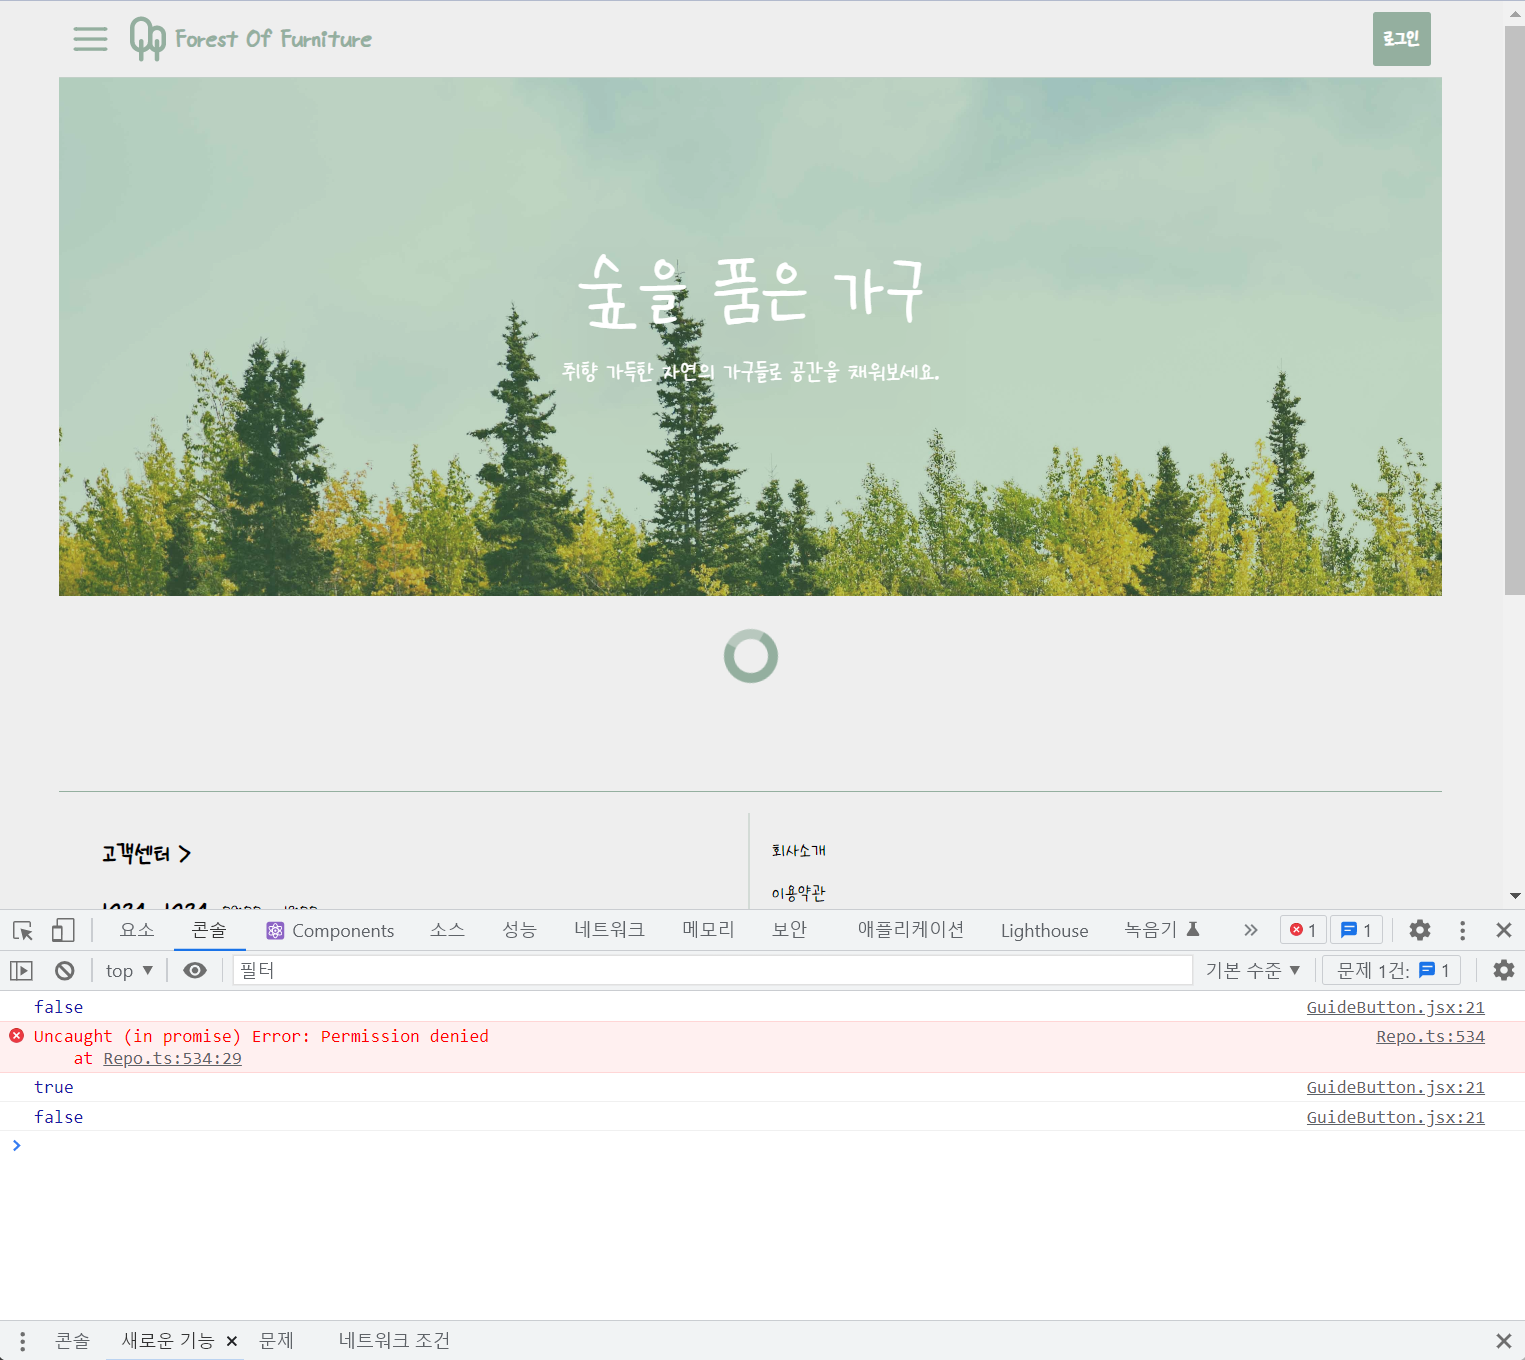This screenshot has width=1525, height=1360.
Task: Select the 새로운 기능 drawer tab
Action: tap(168, 1341)
